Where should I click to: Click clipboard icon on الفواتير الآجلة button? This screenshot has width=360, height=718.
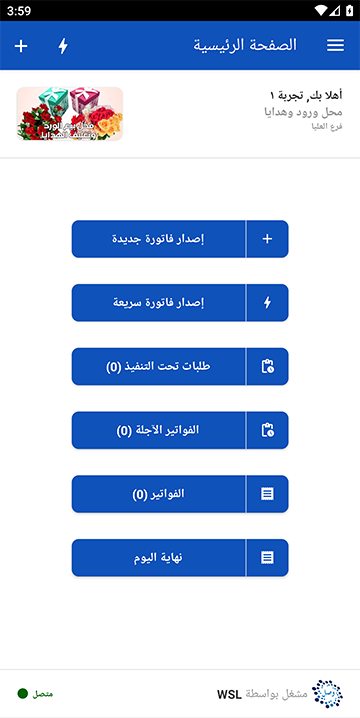267,430
